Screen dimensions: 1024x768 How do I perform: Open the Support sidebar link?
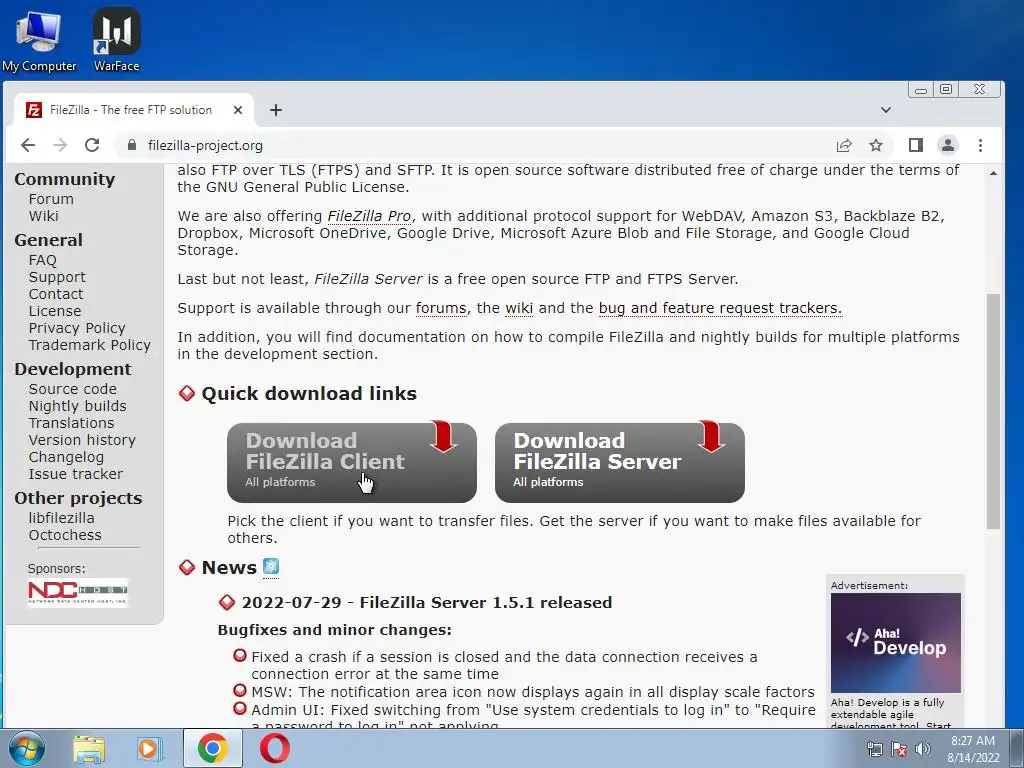coord(57,277)
